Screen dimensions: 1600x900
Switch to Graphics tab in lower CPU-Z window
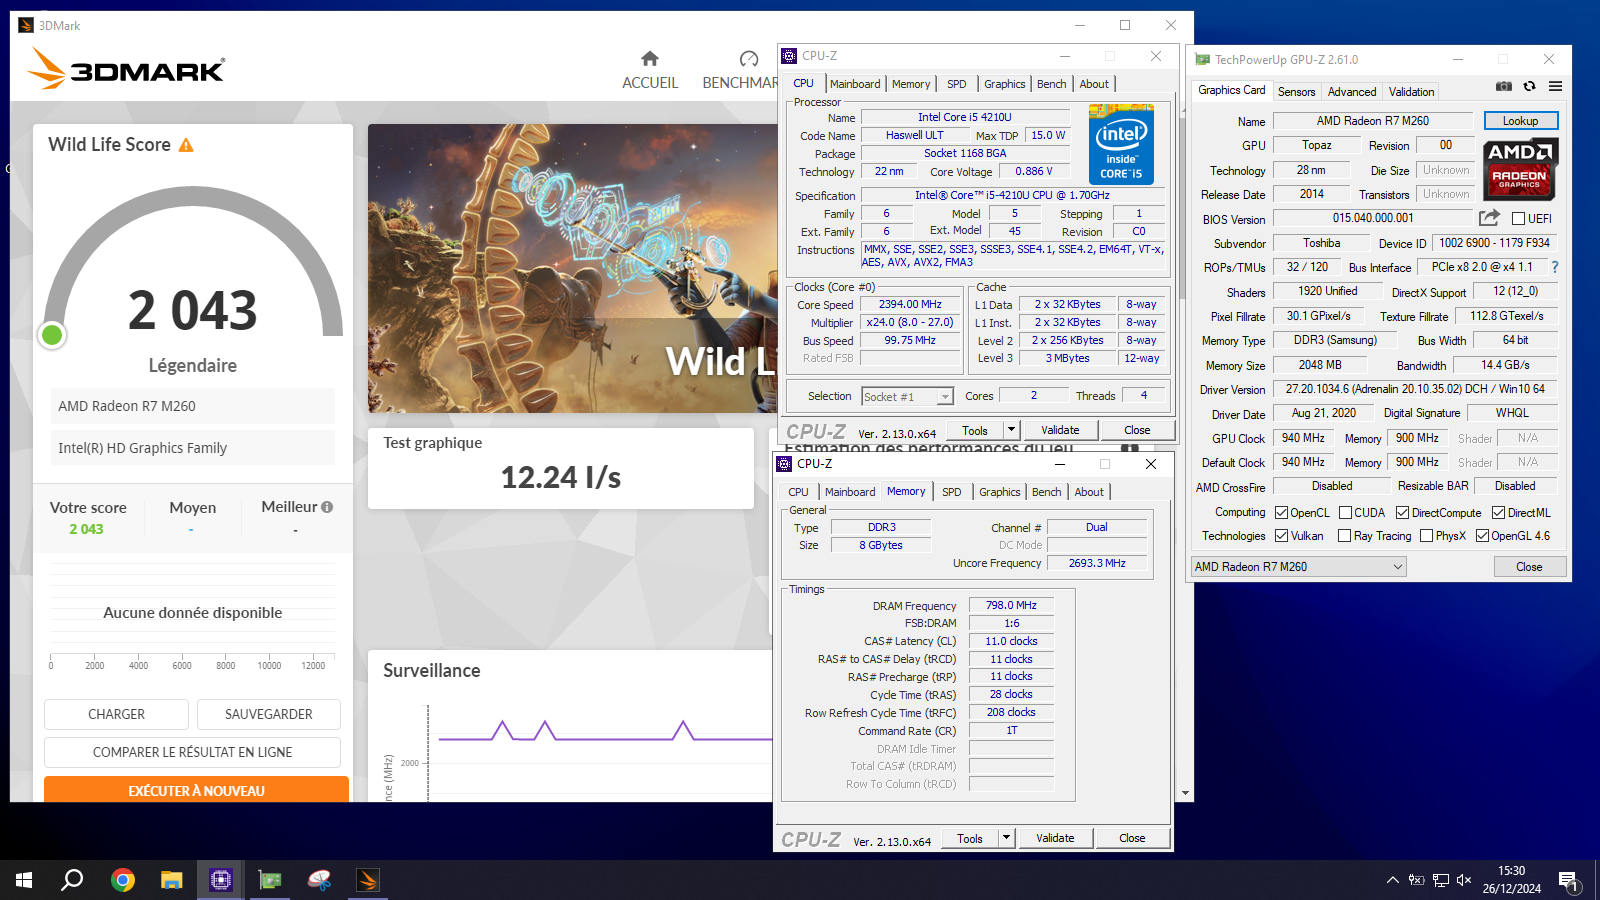tap(1000, 492)
